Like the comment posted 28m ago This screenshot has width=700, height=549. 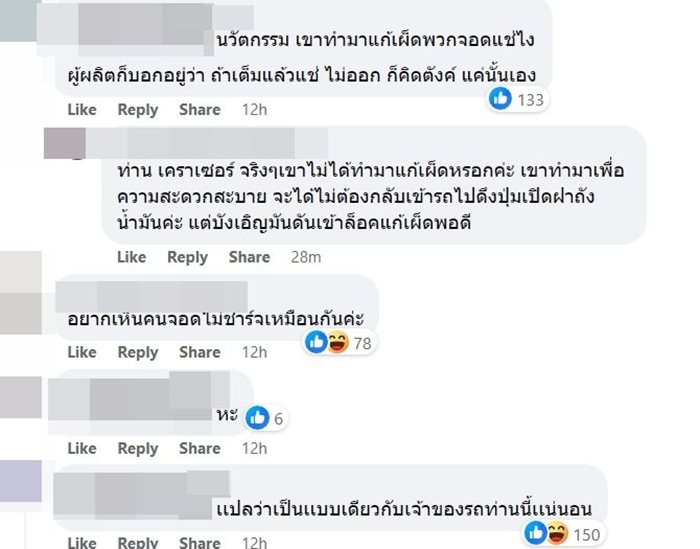pos(132,257)
